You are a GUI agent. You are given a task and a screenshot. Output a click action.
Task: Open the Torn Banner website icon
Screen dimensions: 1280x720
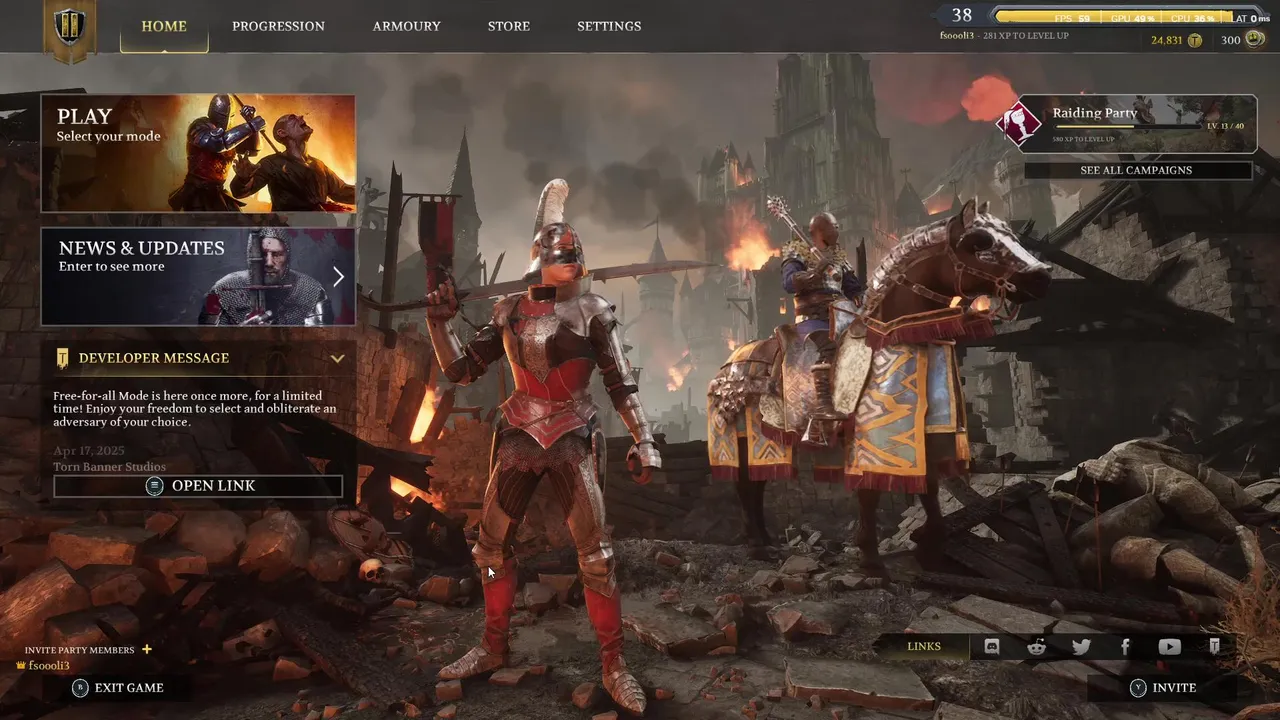click(x=1214, y=647)
